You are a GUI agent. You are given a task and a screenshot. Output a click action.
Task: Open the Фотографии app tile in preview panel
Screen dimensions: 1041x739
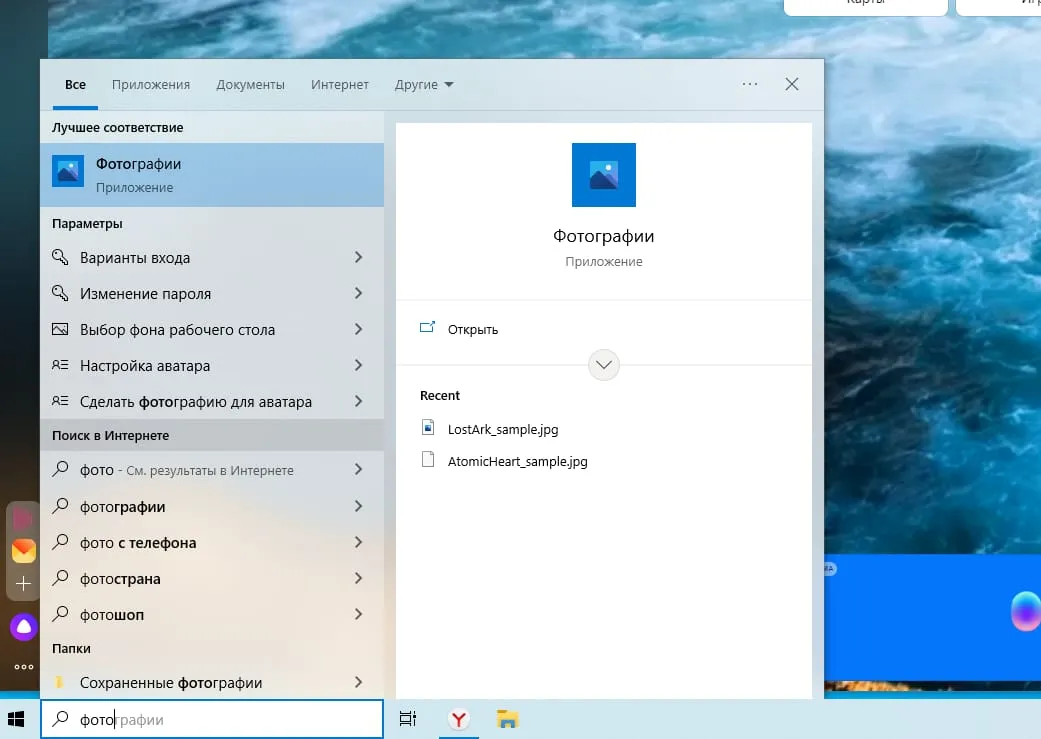click(x=603, y=175)
